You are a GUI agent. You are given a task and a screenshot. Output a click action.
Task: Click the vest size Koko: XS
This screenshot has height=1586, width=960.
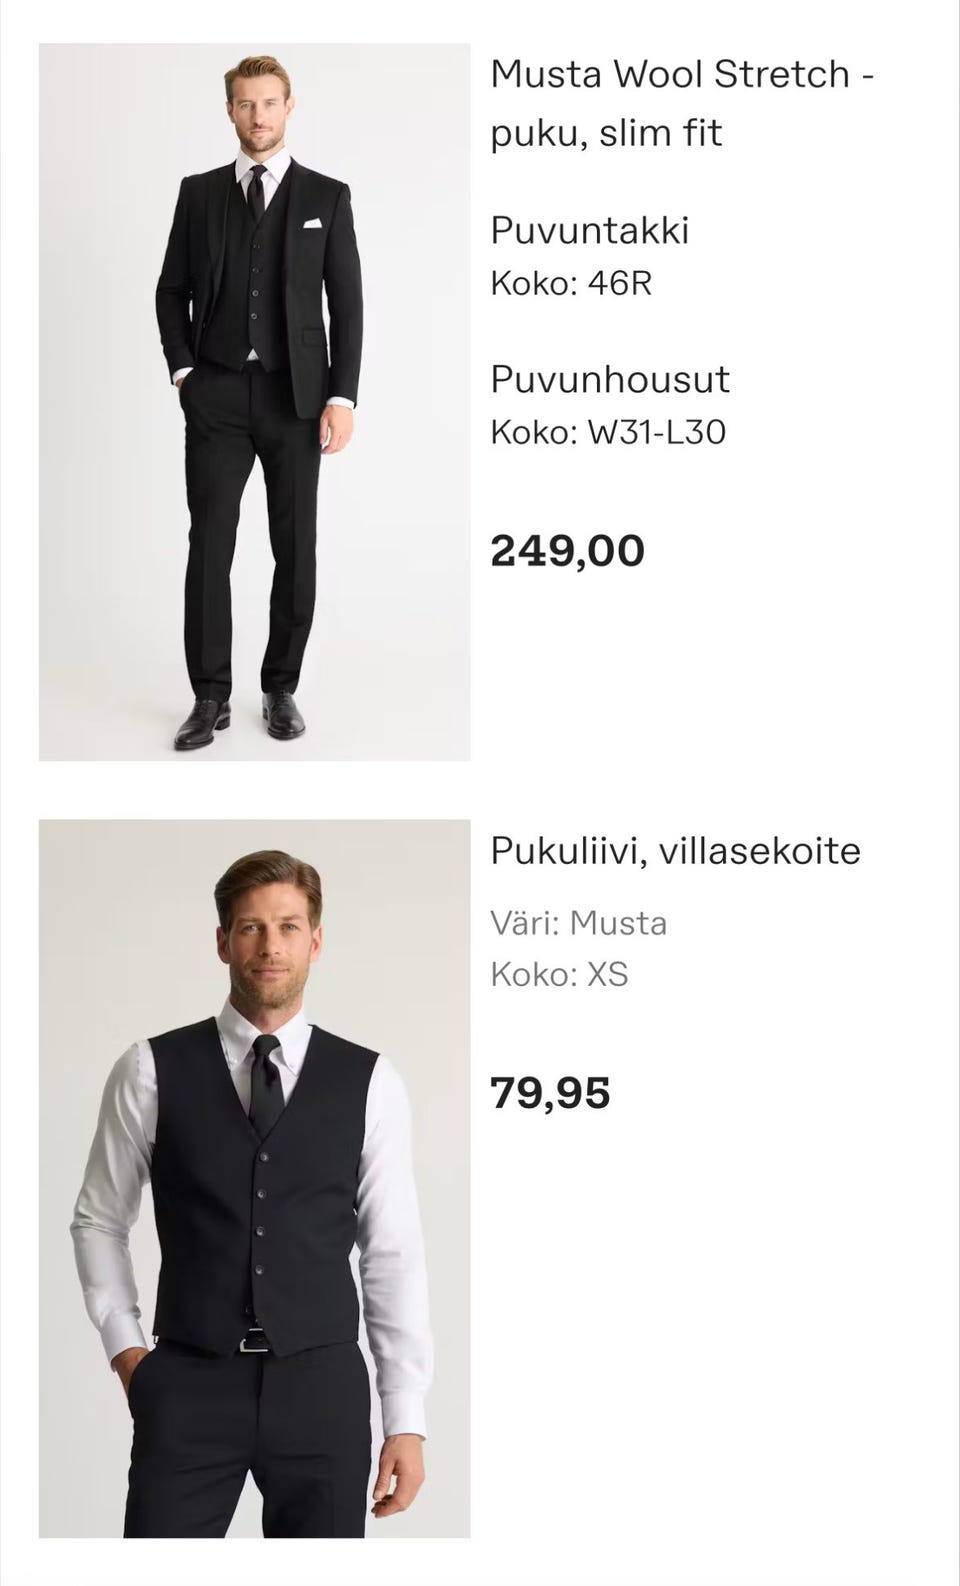pos(559,974)
